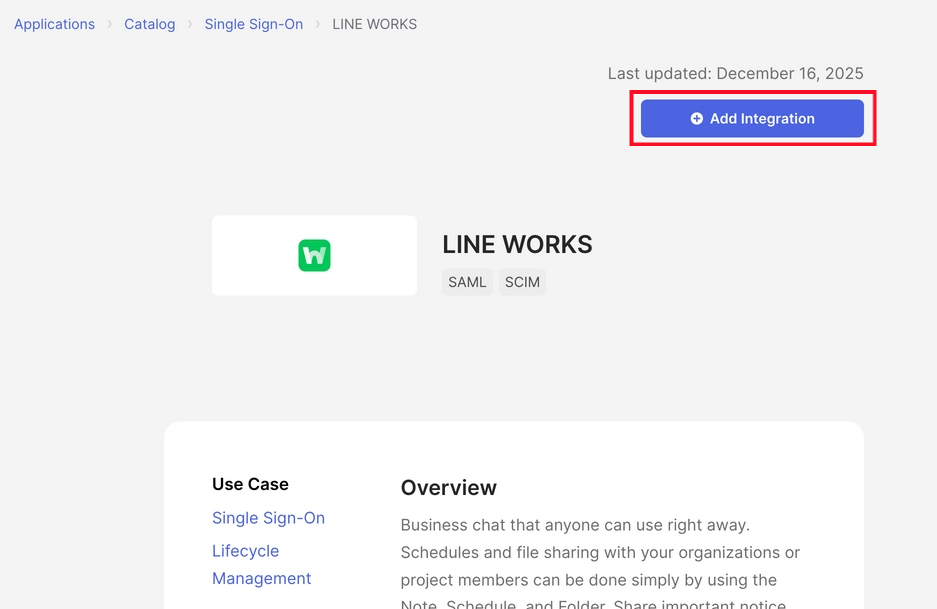Click the LINE WORKS logo card
The height and width of the screenshot is (609, 937).
pos(314,255)
